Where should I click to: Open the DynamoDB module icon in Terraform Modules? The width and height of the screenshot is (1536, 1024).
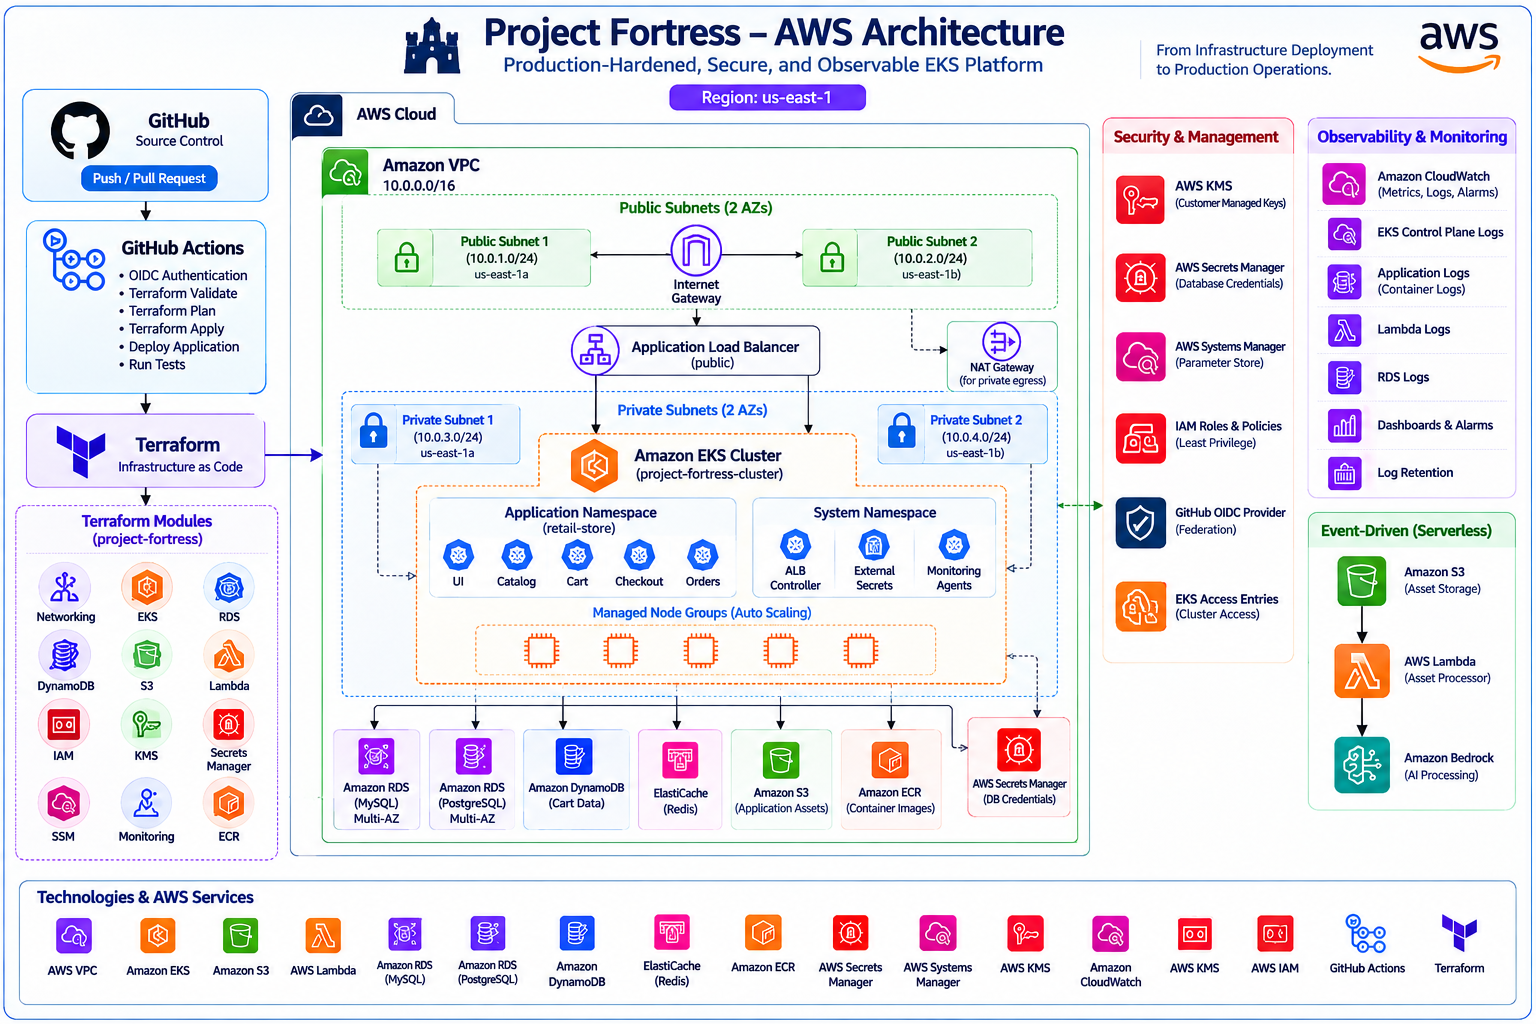65,655
